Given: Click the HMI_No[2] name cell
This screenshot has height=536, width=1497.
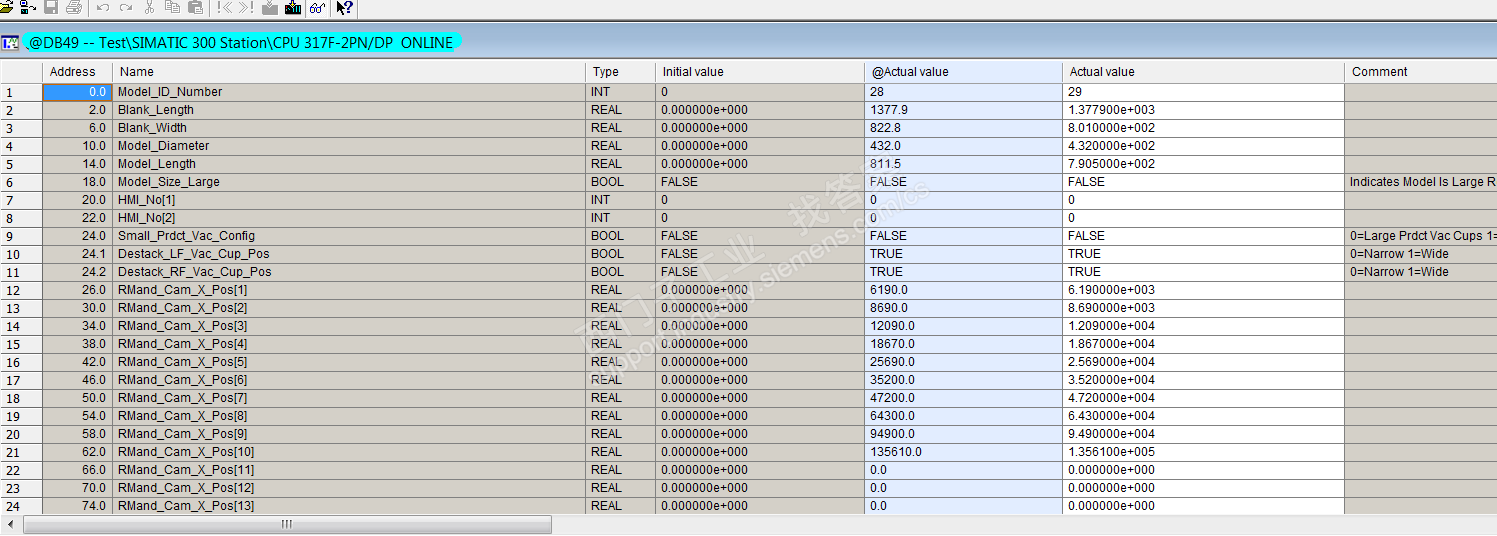Looking at the screenshot, I should point(349,218).
